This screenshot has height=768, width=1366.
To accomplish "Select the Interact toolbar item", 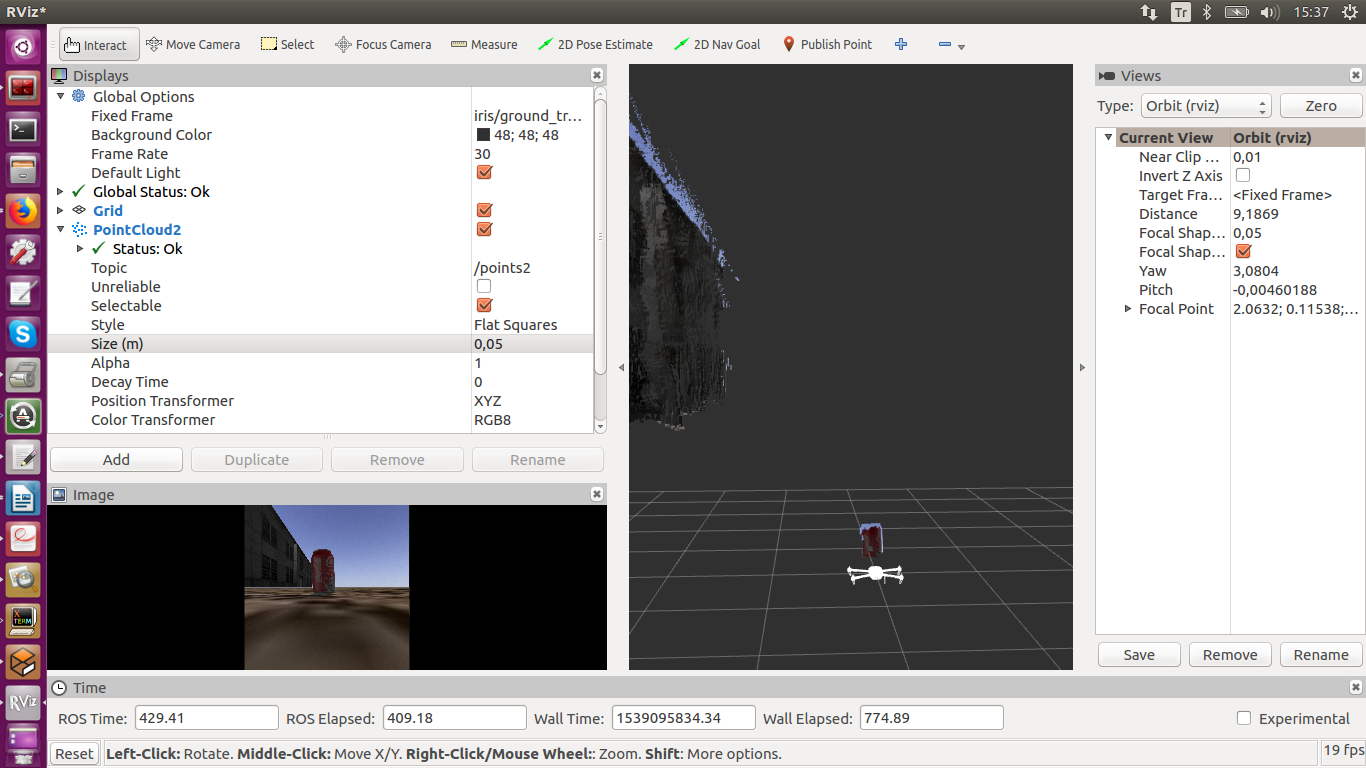I will (x=95, y=44).
